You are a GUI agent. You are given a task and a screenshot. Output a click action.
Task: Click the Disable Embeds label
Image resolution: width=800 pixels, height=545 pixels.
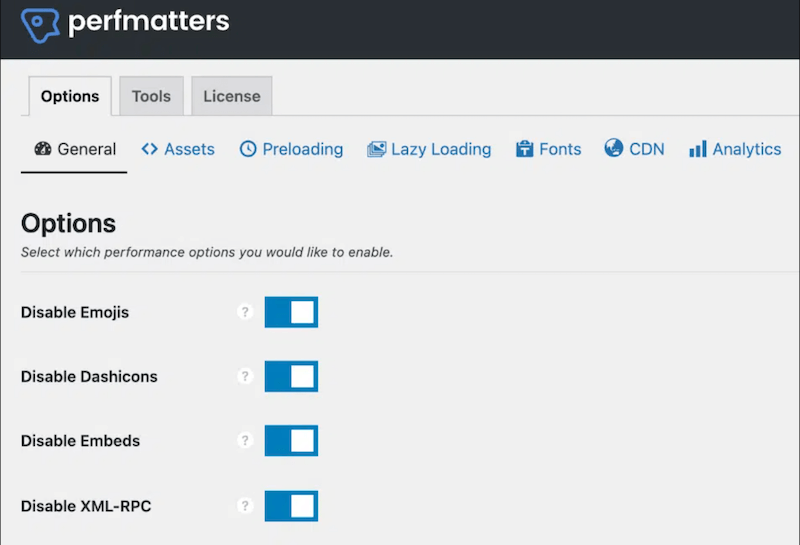[81, 441]
